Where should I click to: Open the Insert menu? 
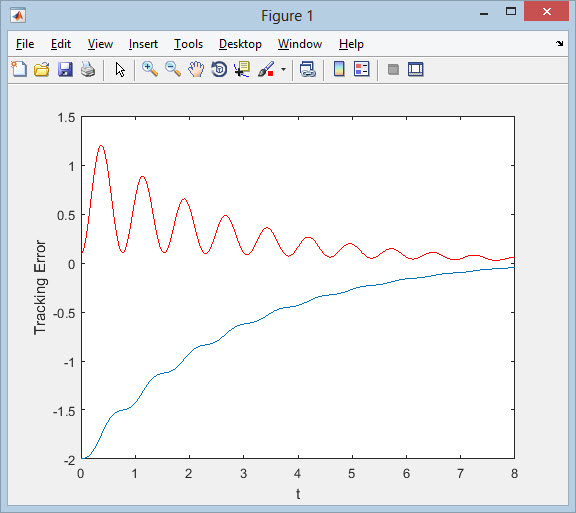coord(143,44)
